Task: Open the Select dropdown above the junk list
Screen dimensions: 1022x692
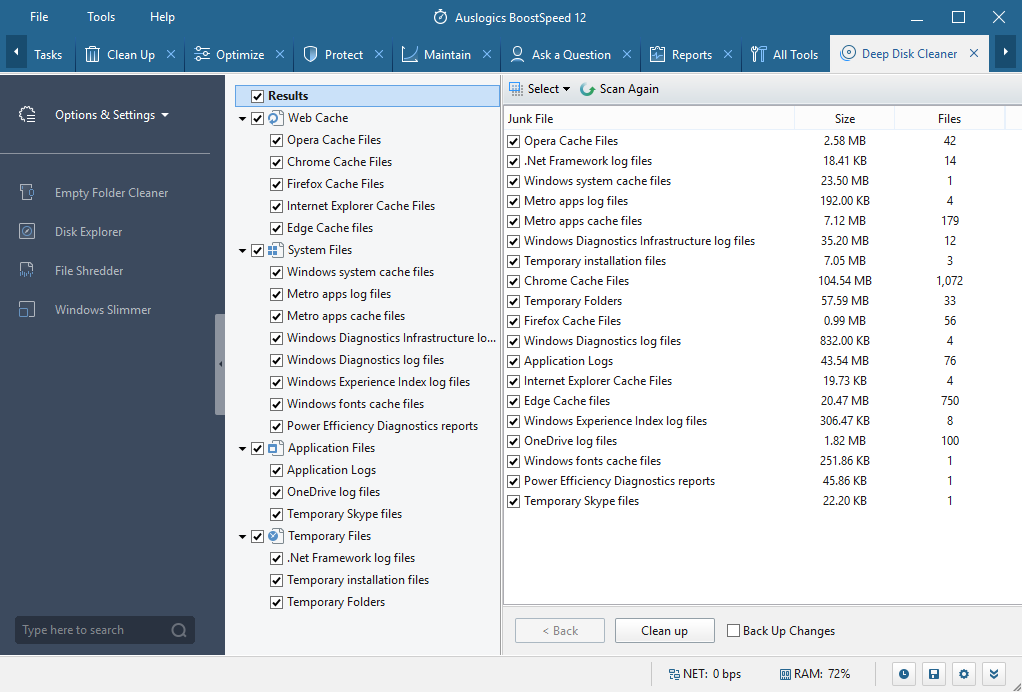Action: pyautogui.click(x=539, y=88)
